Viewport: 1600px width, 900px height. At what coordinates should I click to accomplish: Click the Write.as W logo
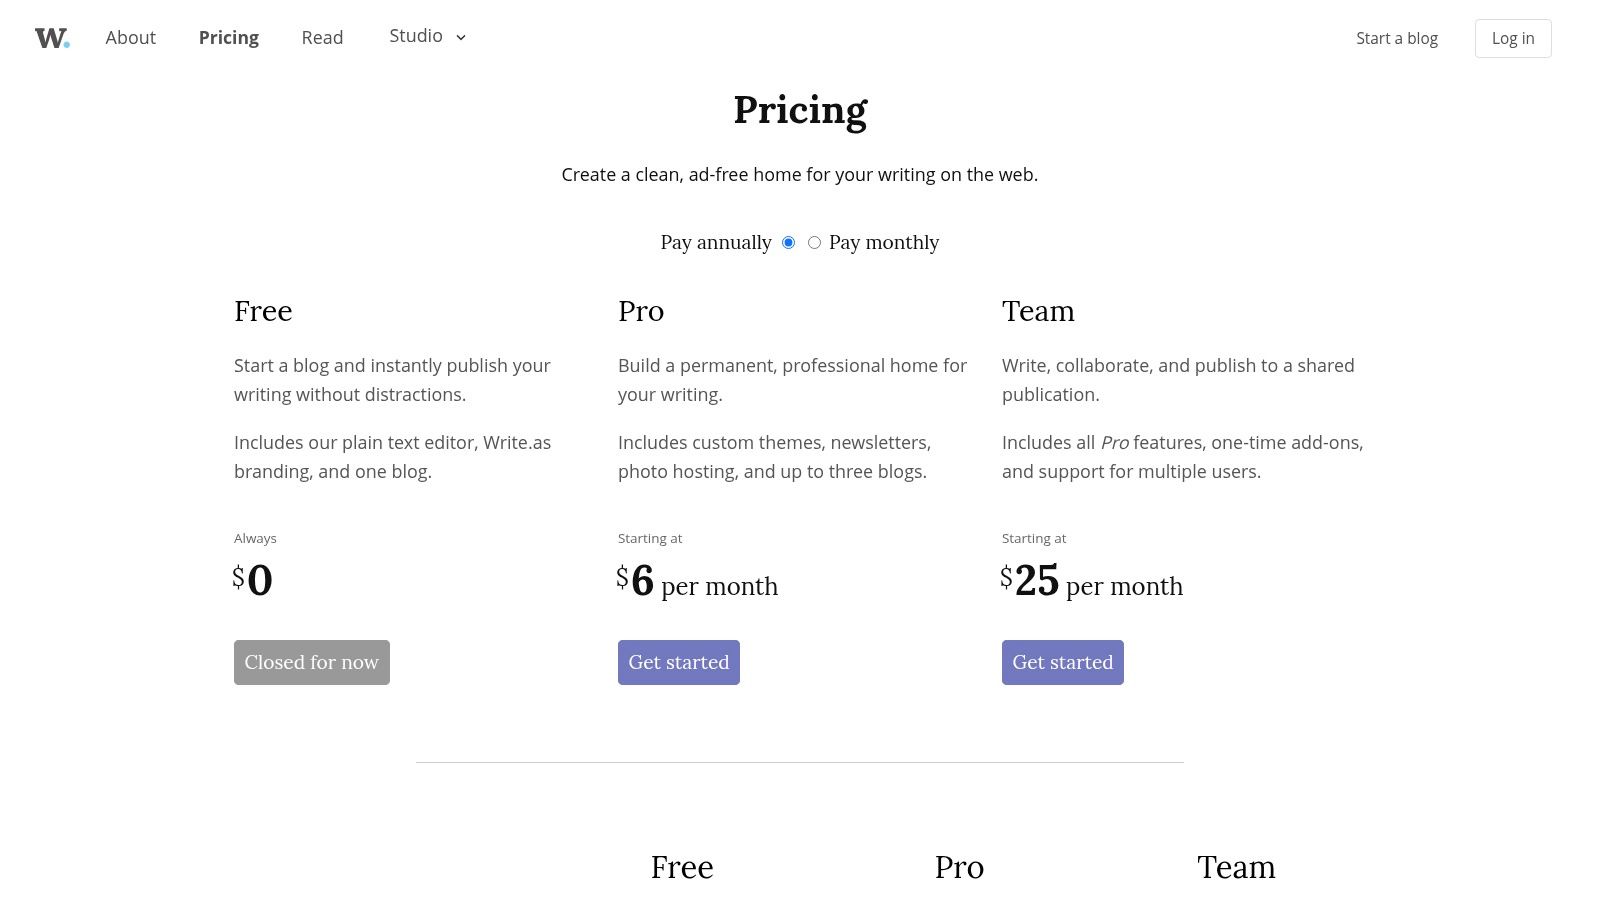tap(52, 38)
